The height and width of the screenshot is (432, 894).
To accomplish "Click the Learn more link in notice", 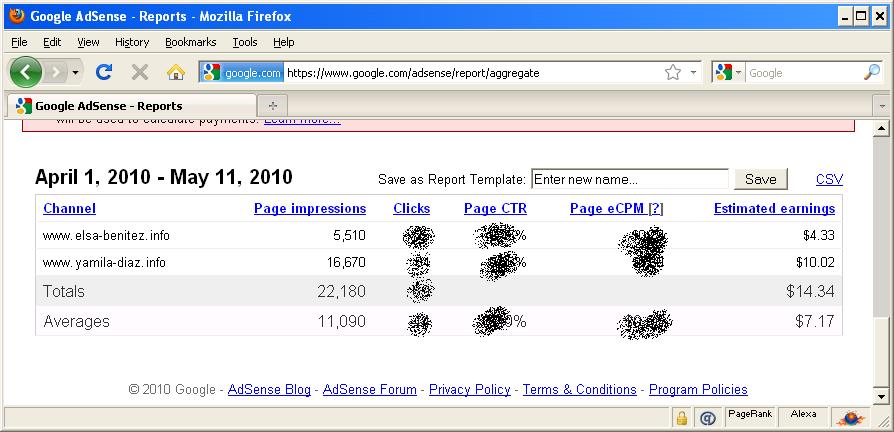I will click(x=302, y=120).
